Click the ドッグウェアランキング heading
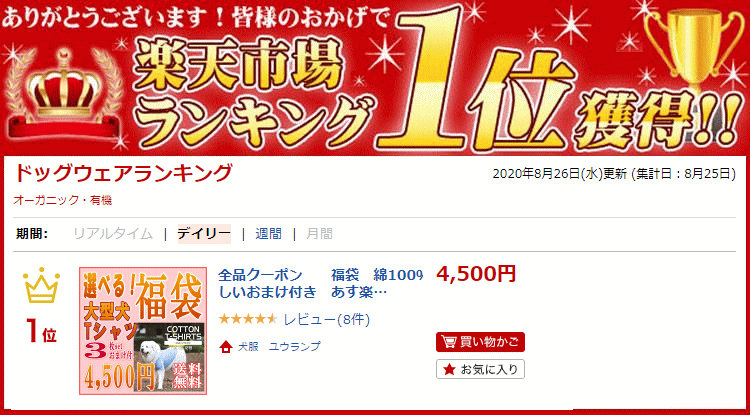Viewport: 750px width, 415px height. tap(123, 173)
